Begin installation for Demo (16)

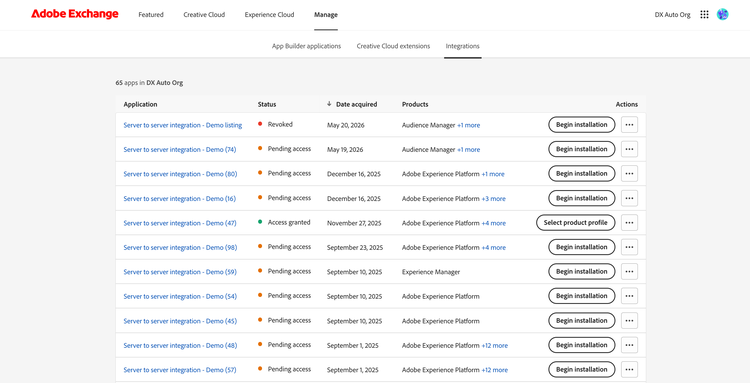(x=582, y=198)
